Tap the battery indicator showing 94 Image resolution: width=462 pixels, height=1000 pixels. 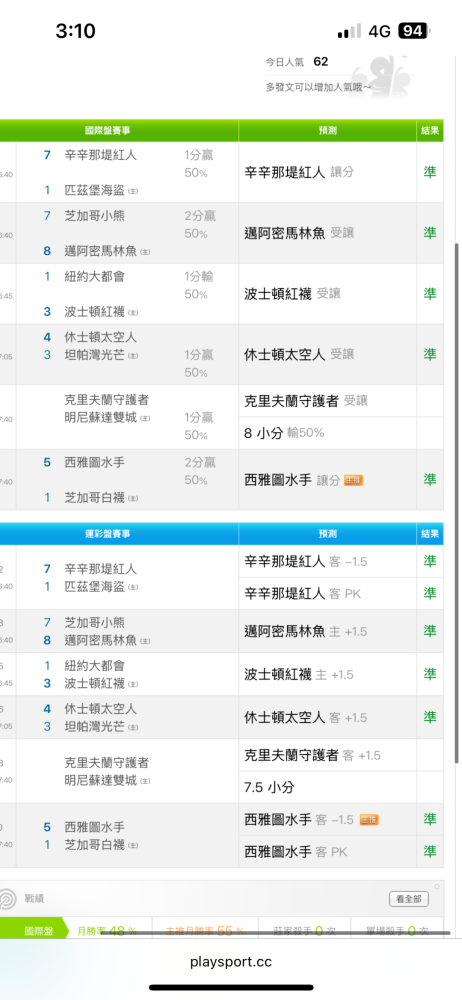415,31
